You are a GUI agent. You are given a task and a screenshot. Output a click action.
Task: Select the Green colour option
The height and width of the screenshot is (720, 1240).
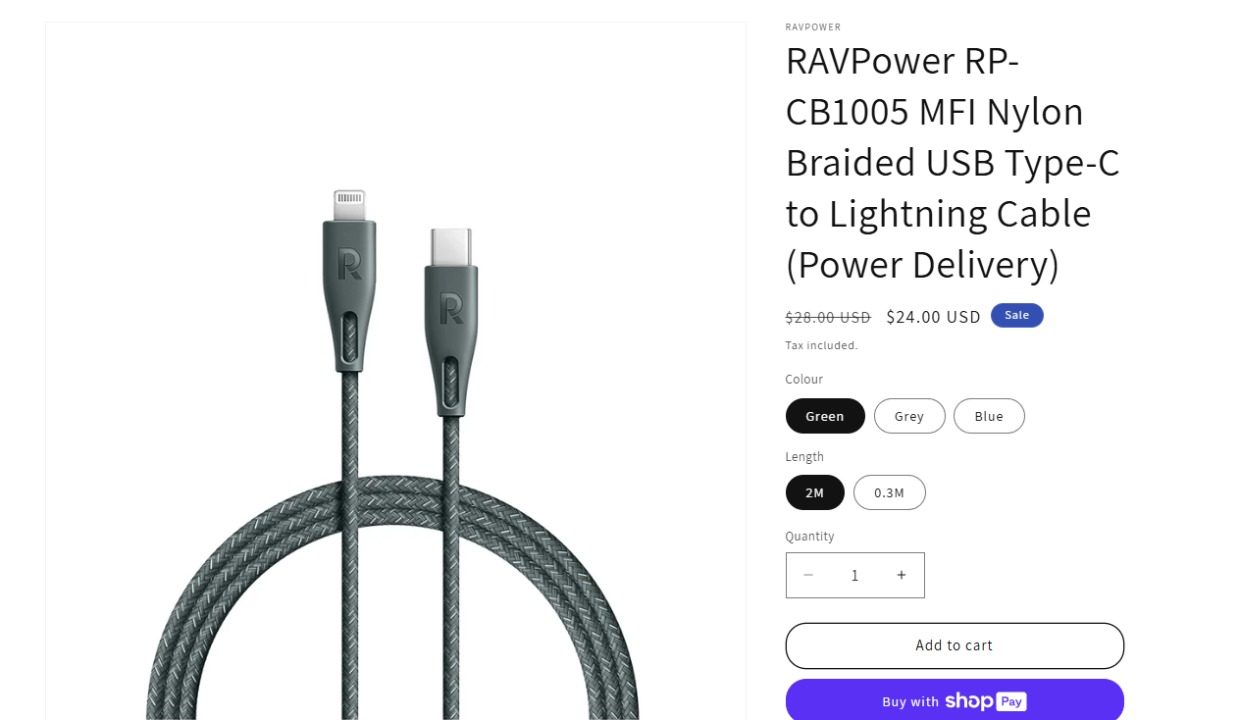tap(825, 416)
